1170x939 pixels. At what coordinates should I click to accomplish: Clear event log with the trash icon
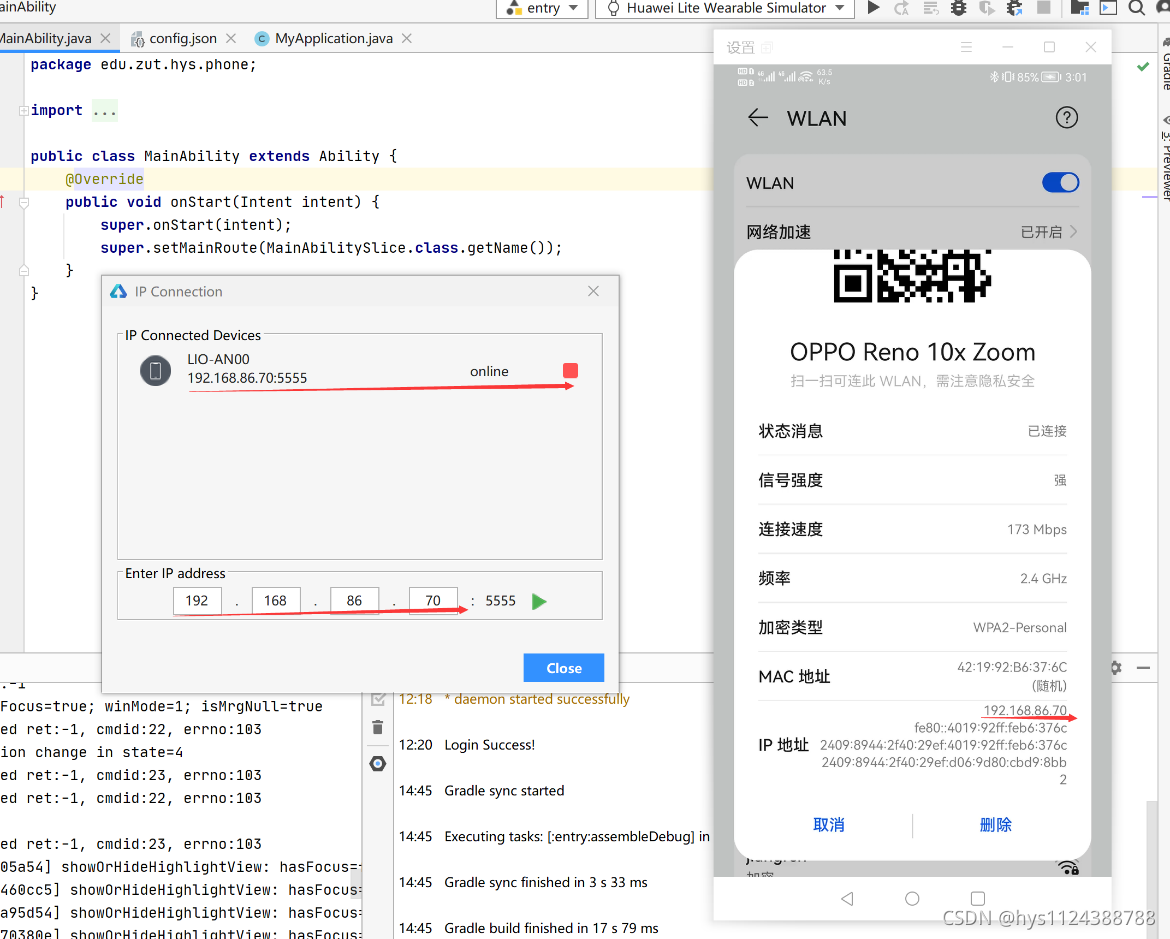[378, 727]
